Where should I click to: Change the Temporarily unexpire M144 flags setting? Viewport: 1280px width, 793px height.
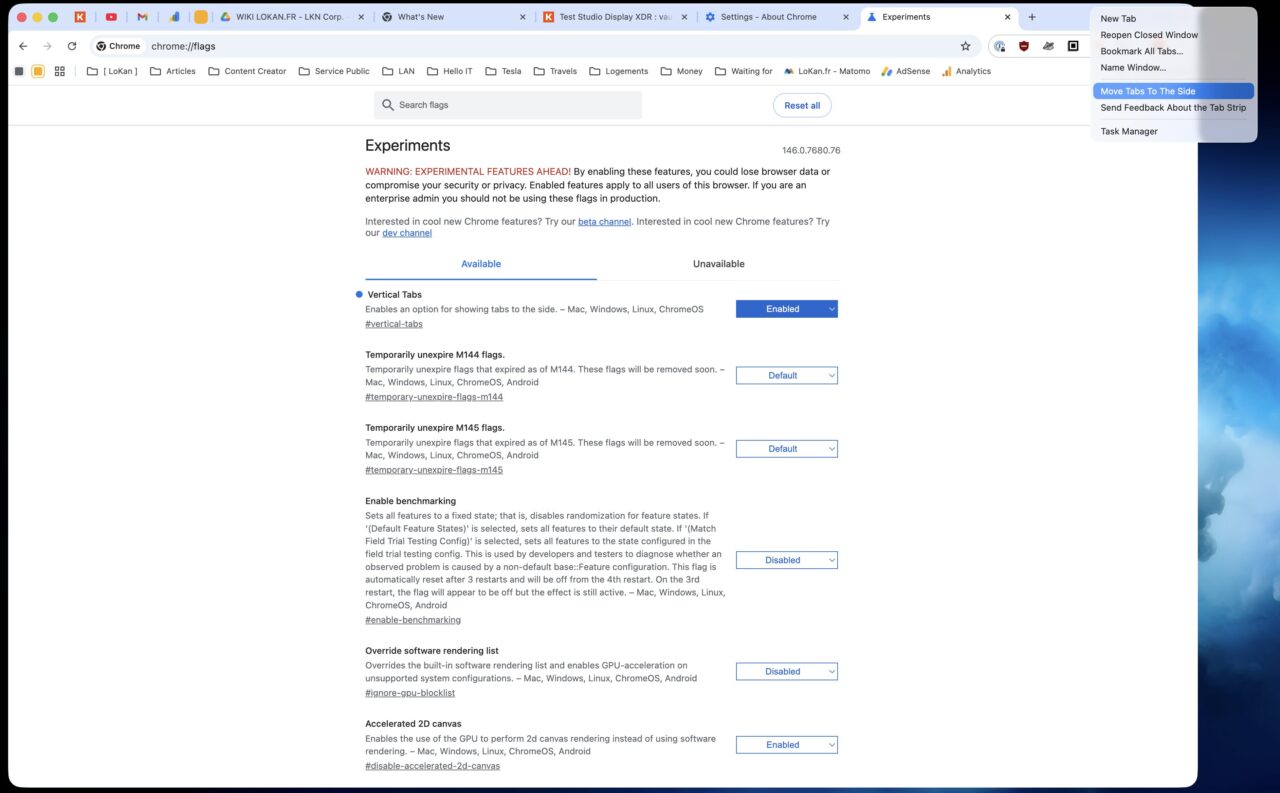click(x=786, y=375)
